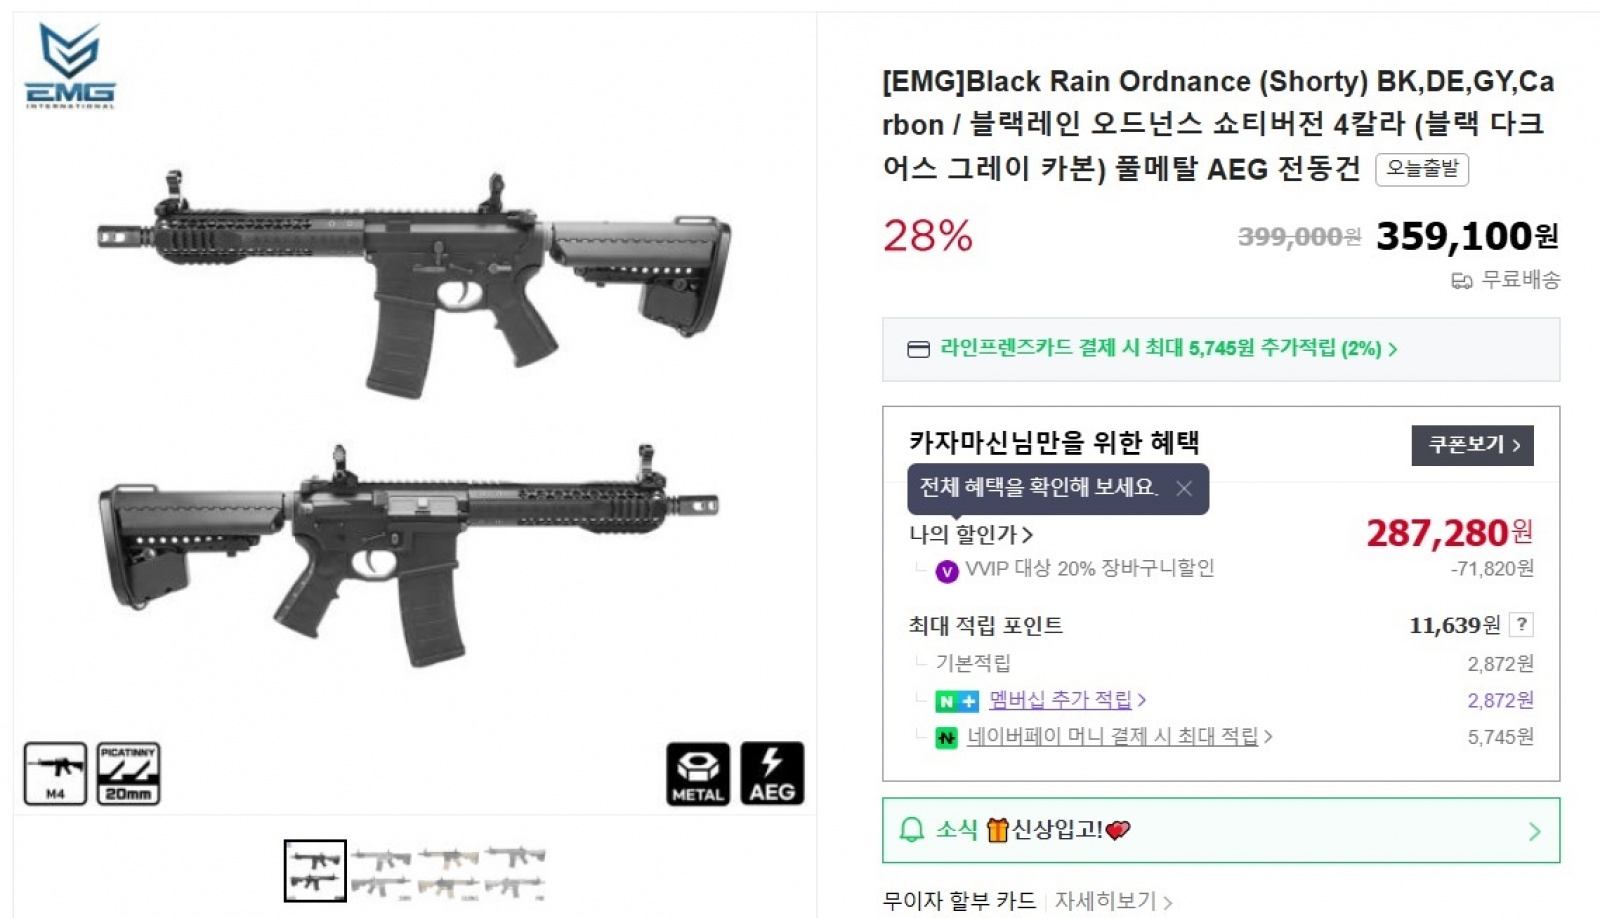Click the purple VVIP badge icon

[x=946, y=570]
